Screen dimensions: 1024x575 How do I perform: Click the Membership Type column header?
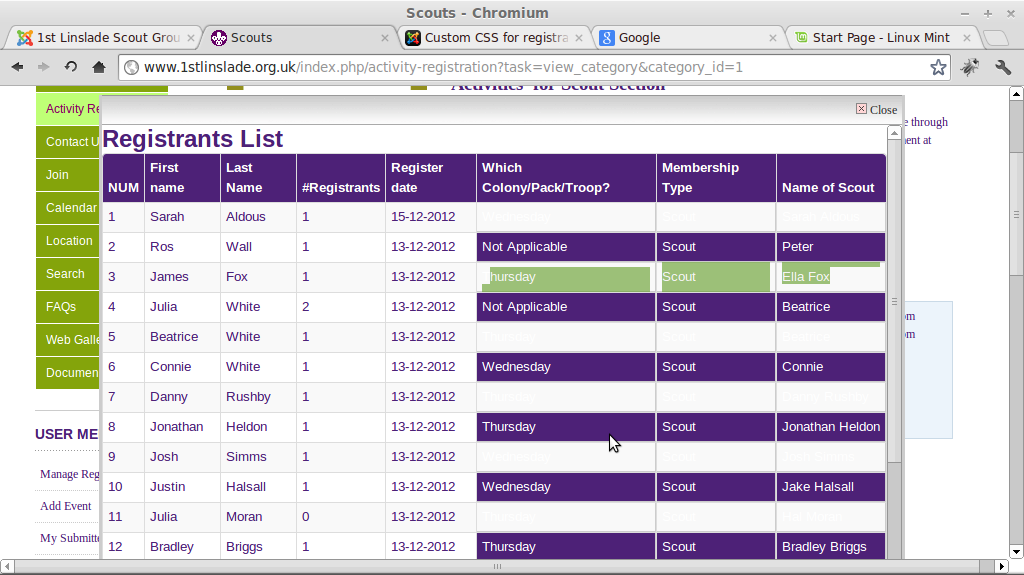716,178
